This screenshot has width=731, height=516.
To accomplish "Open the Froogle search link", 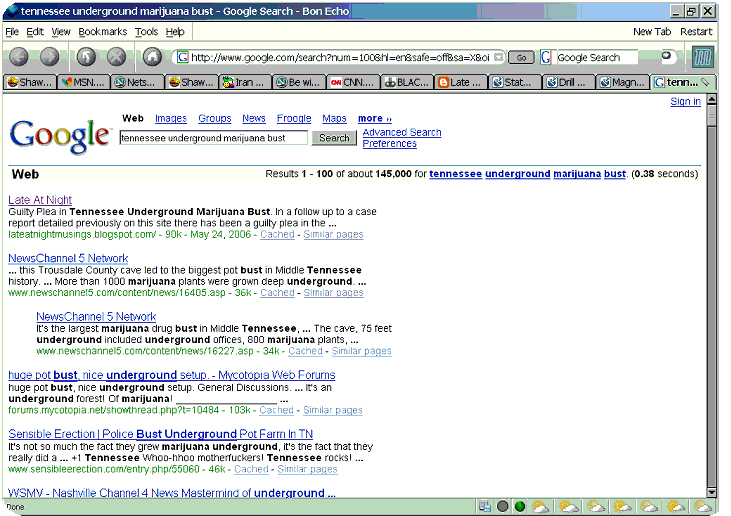I will tap(294, 118).
